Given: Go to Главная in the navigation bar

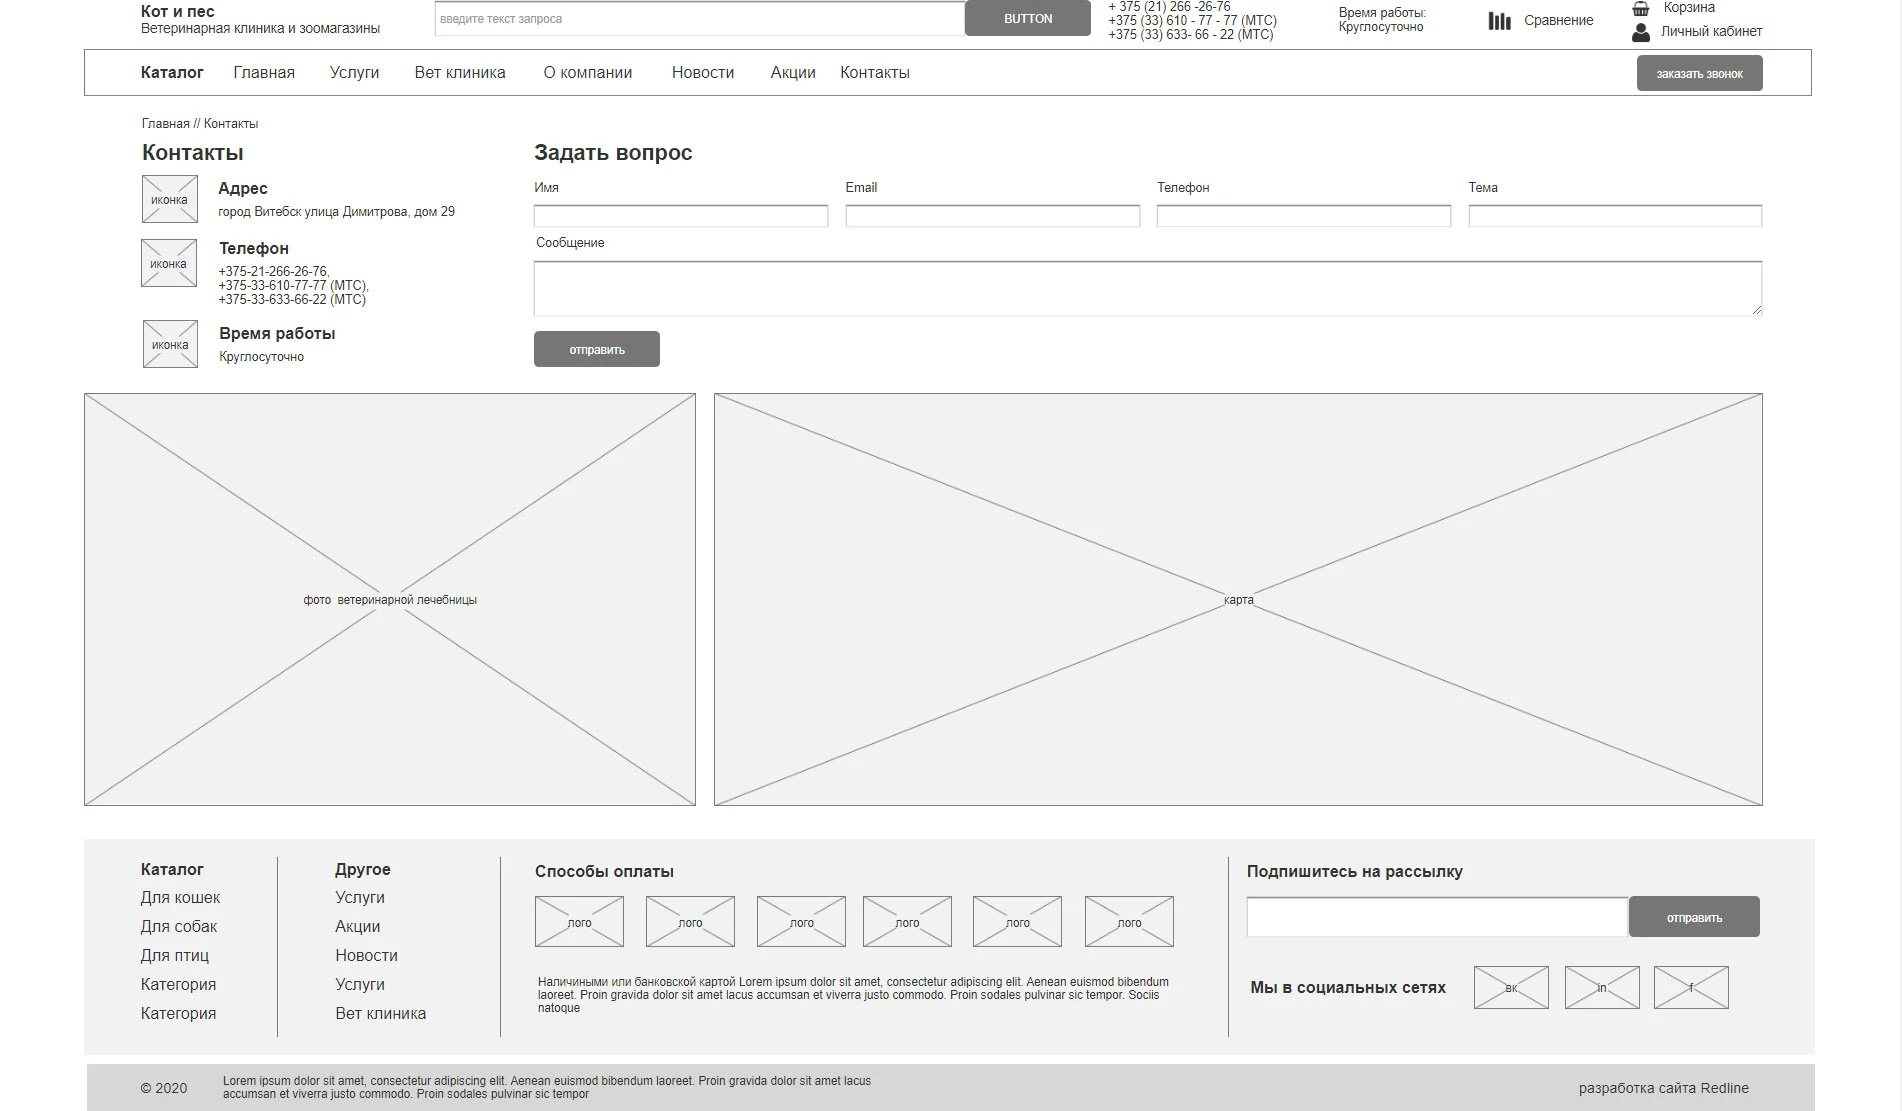Looking at the screenshot, I should point(264,72).
